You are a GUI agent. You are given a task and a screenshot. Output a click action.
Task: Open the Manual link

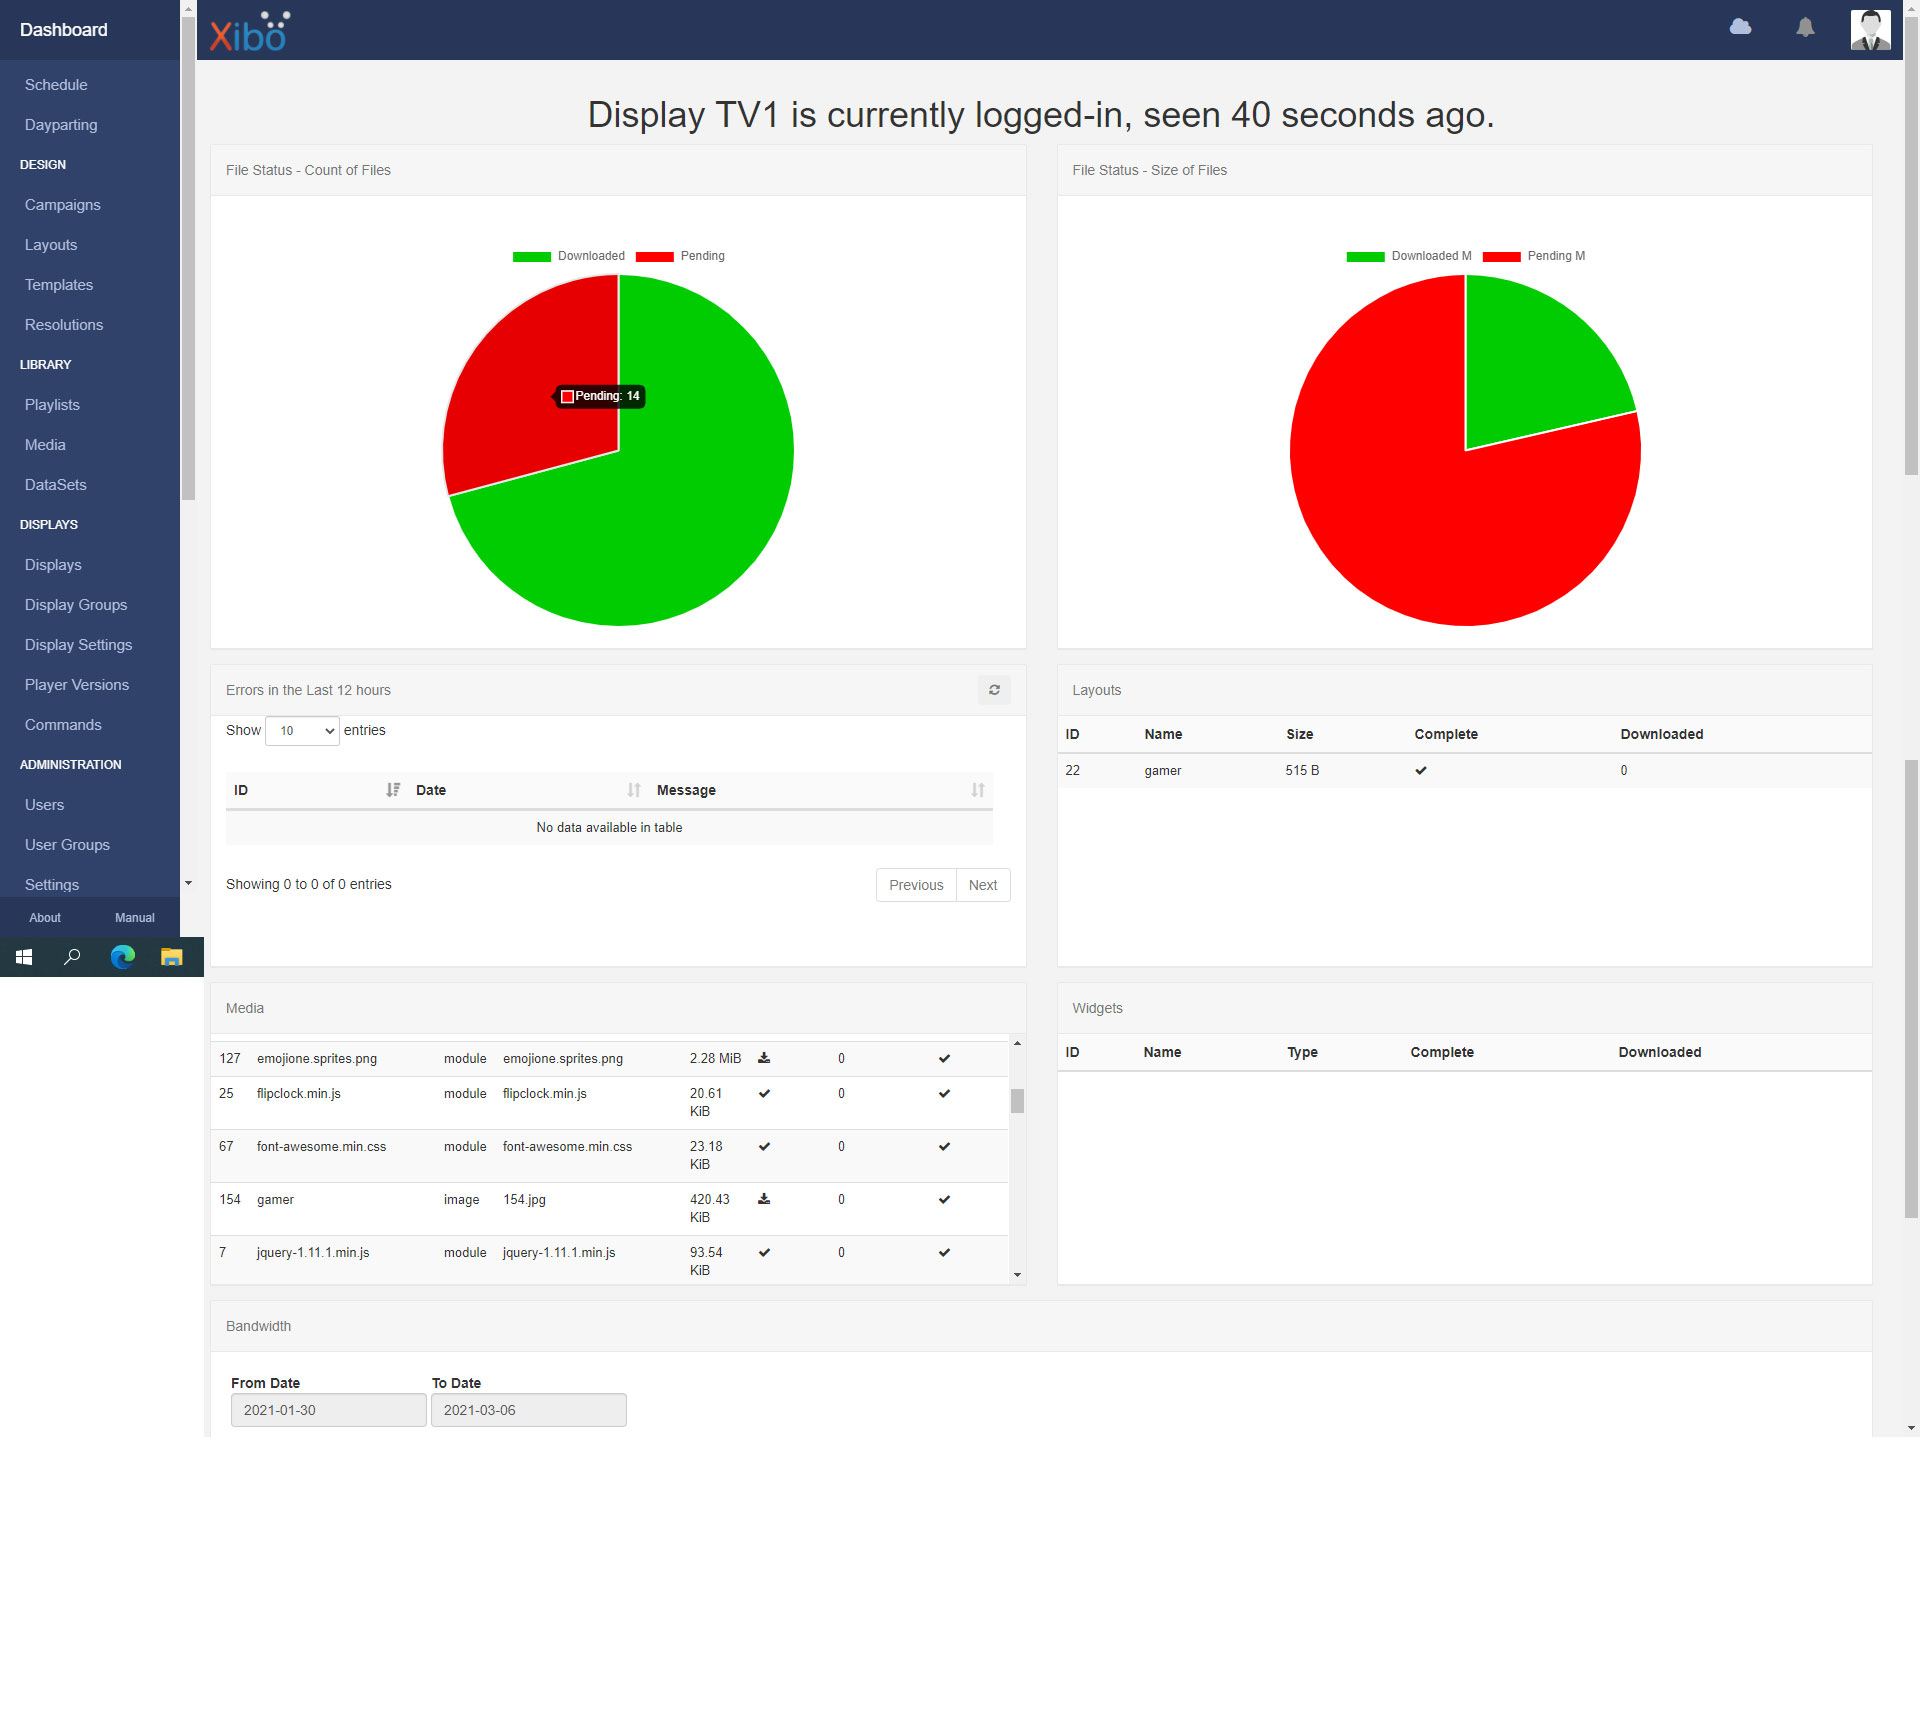point(135,918)
